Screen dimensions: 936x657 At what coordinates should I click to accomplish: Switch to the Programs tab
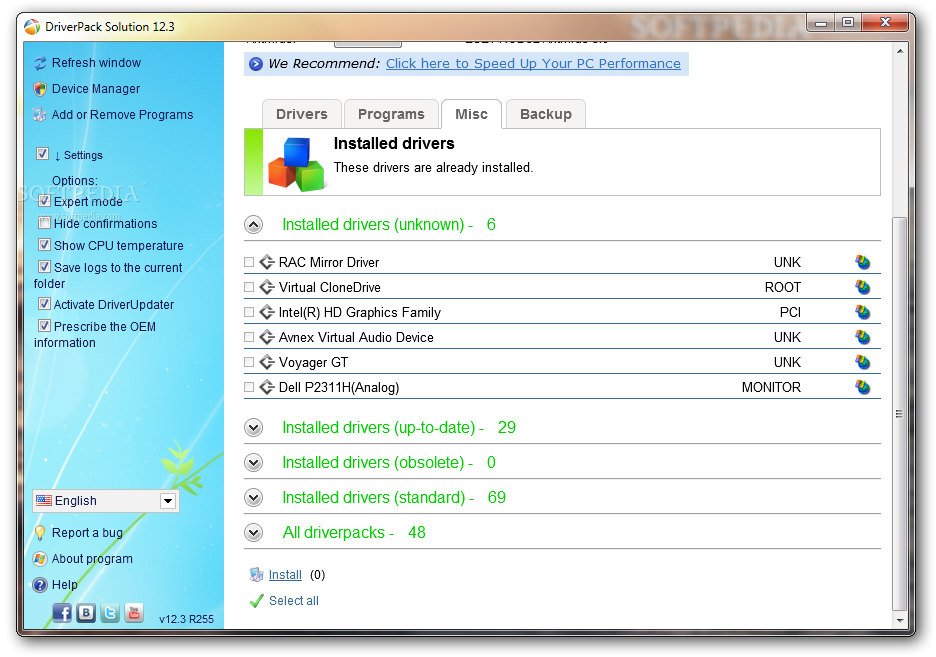click(391, 114)
